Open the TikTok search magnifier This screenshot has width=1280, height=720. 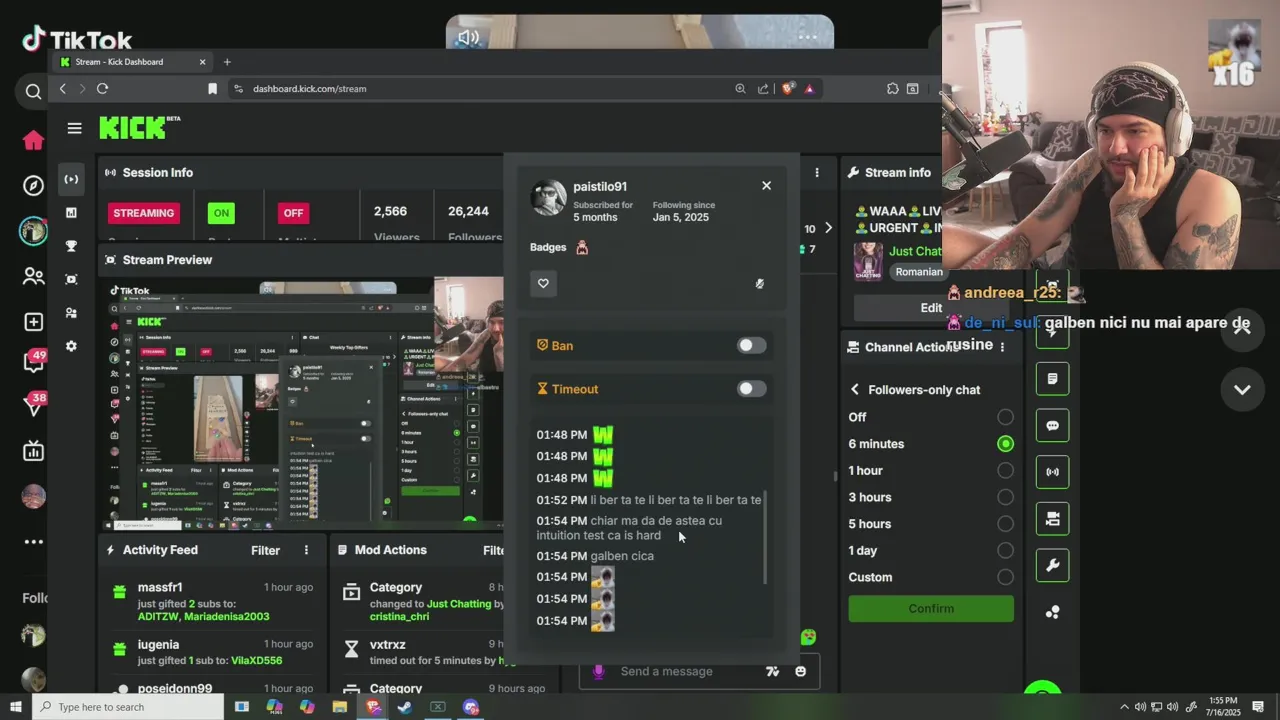click(33, 92)
